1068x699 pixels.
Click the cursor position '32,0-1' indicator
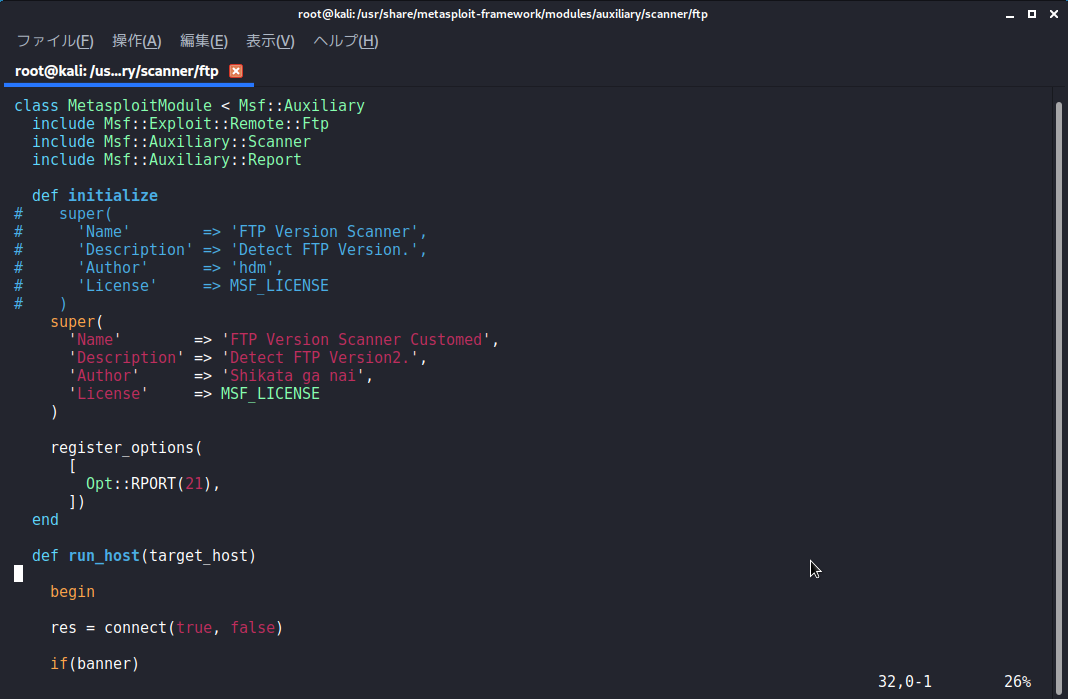pyautogui.click(x=905, y=681)
